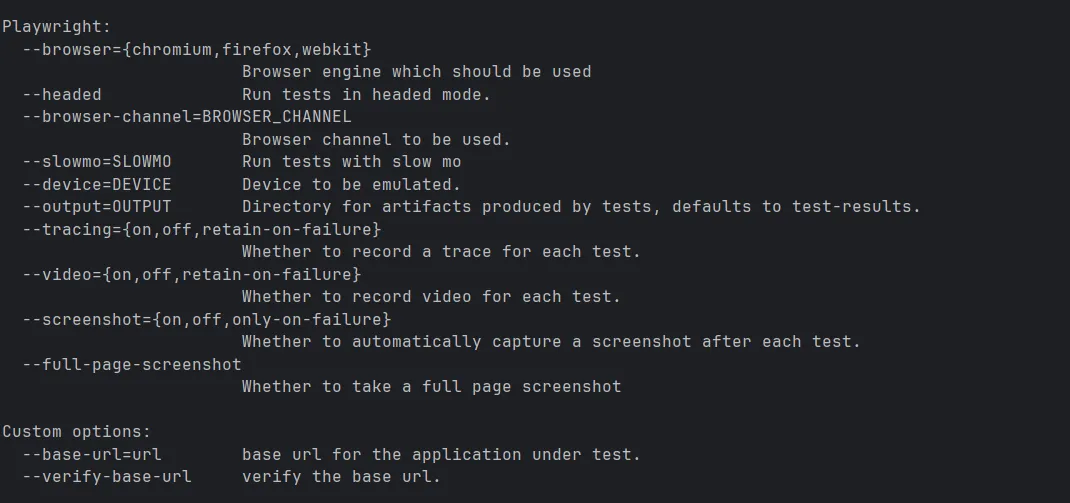Click the --full-page-screenshot flag
Viewport: 1070px width, 503px height.
(132, 364)
